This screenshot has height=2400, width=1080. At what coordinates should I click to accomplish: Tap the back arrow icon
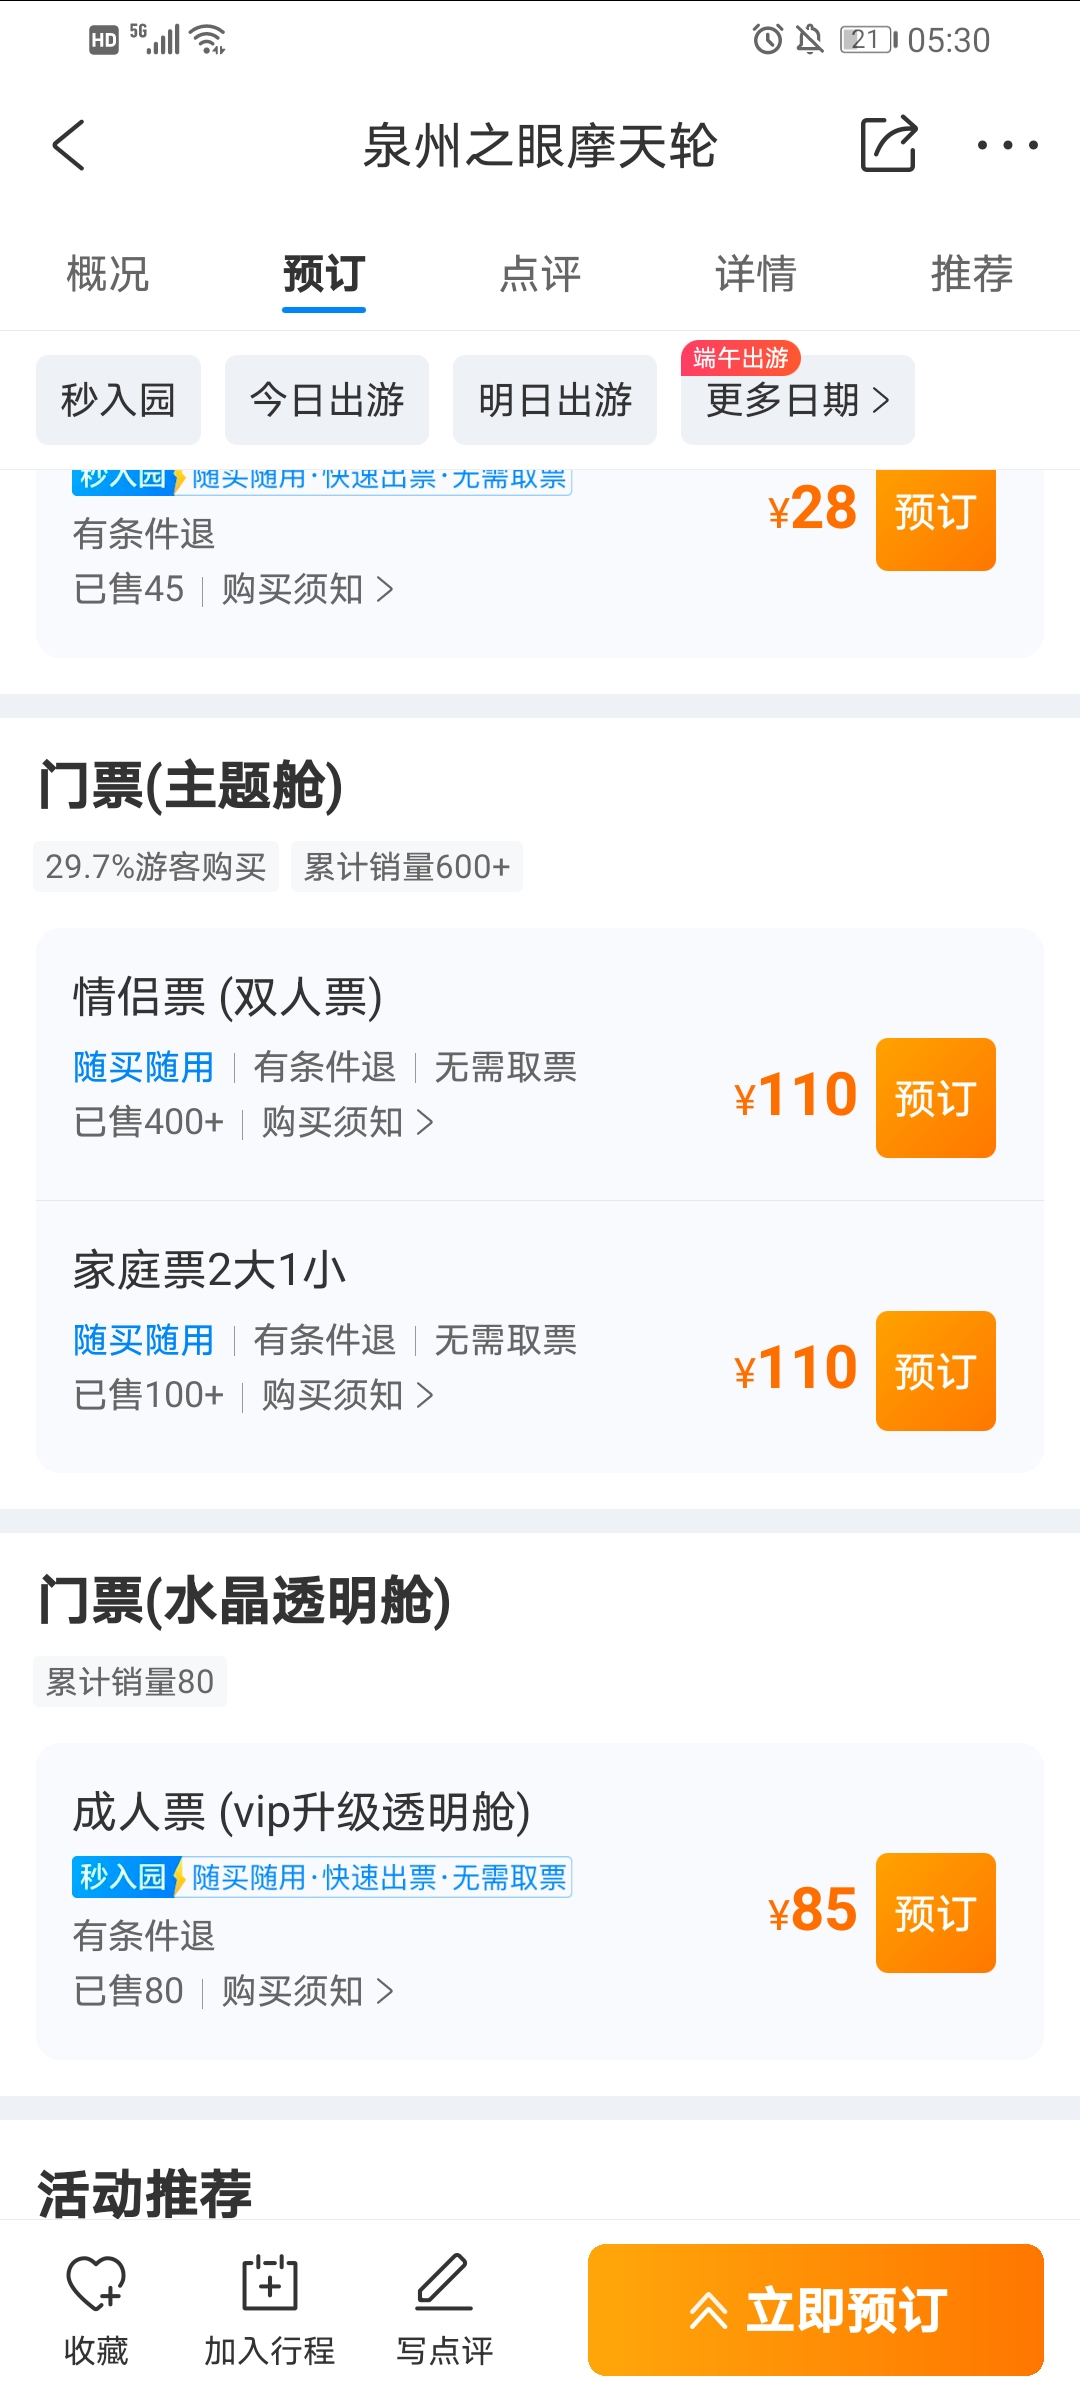click(69, 146)
